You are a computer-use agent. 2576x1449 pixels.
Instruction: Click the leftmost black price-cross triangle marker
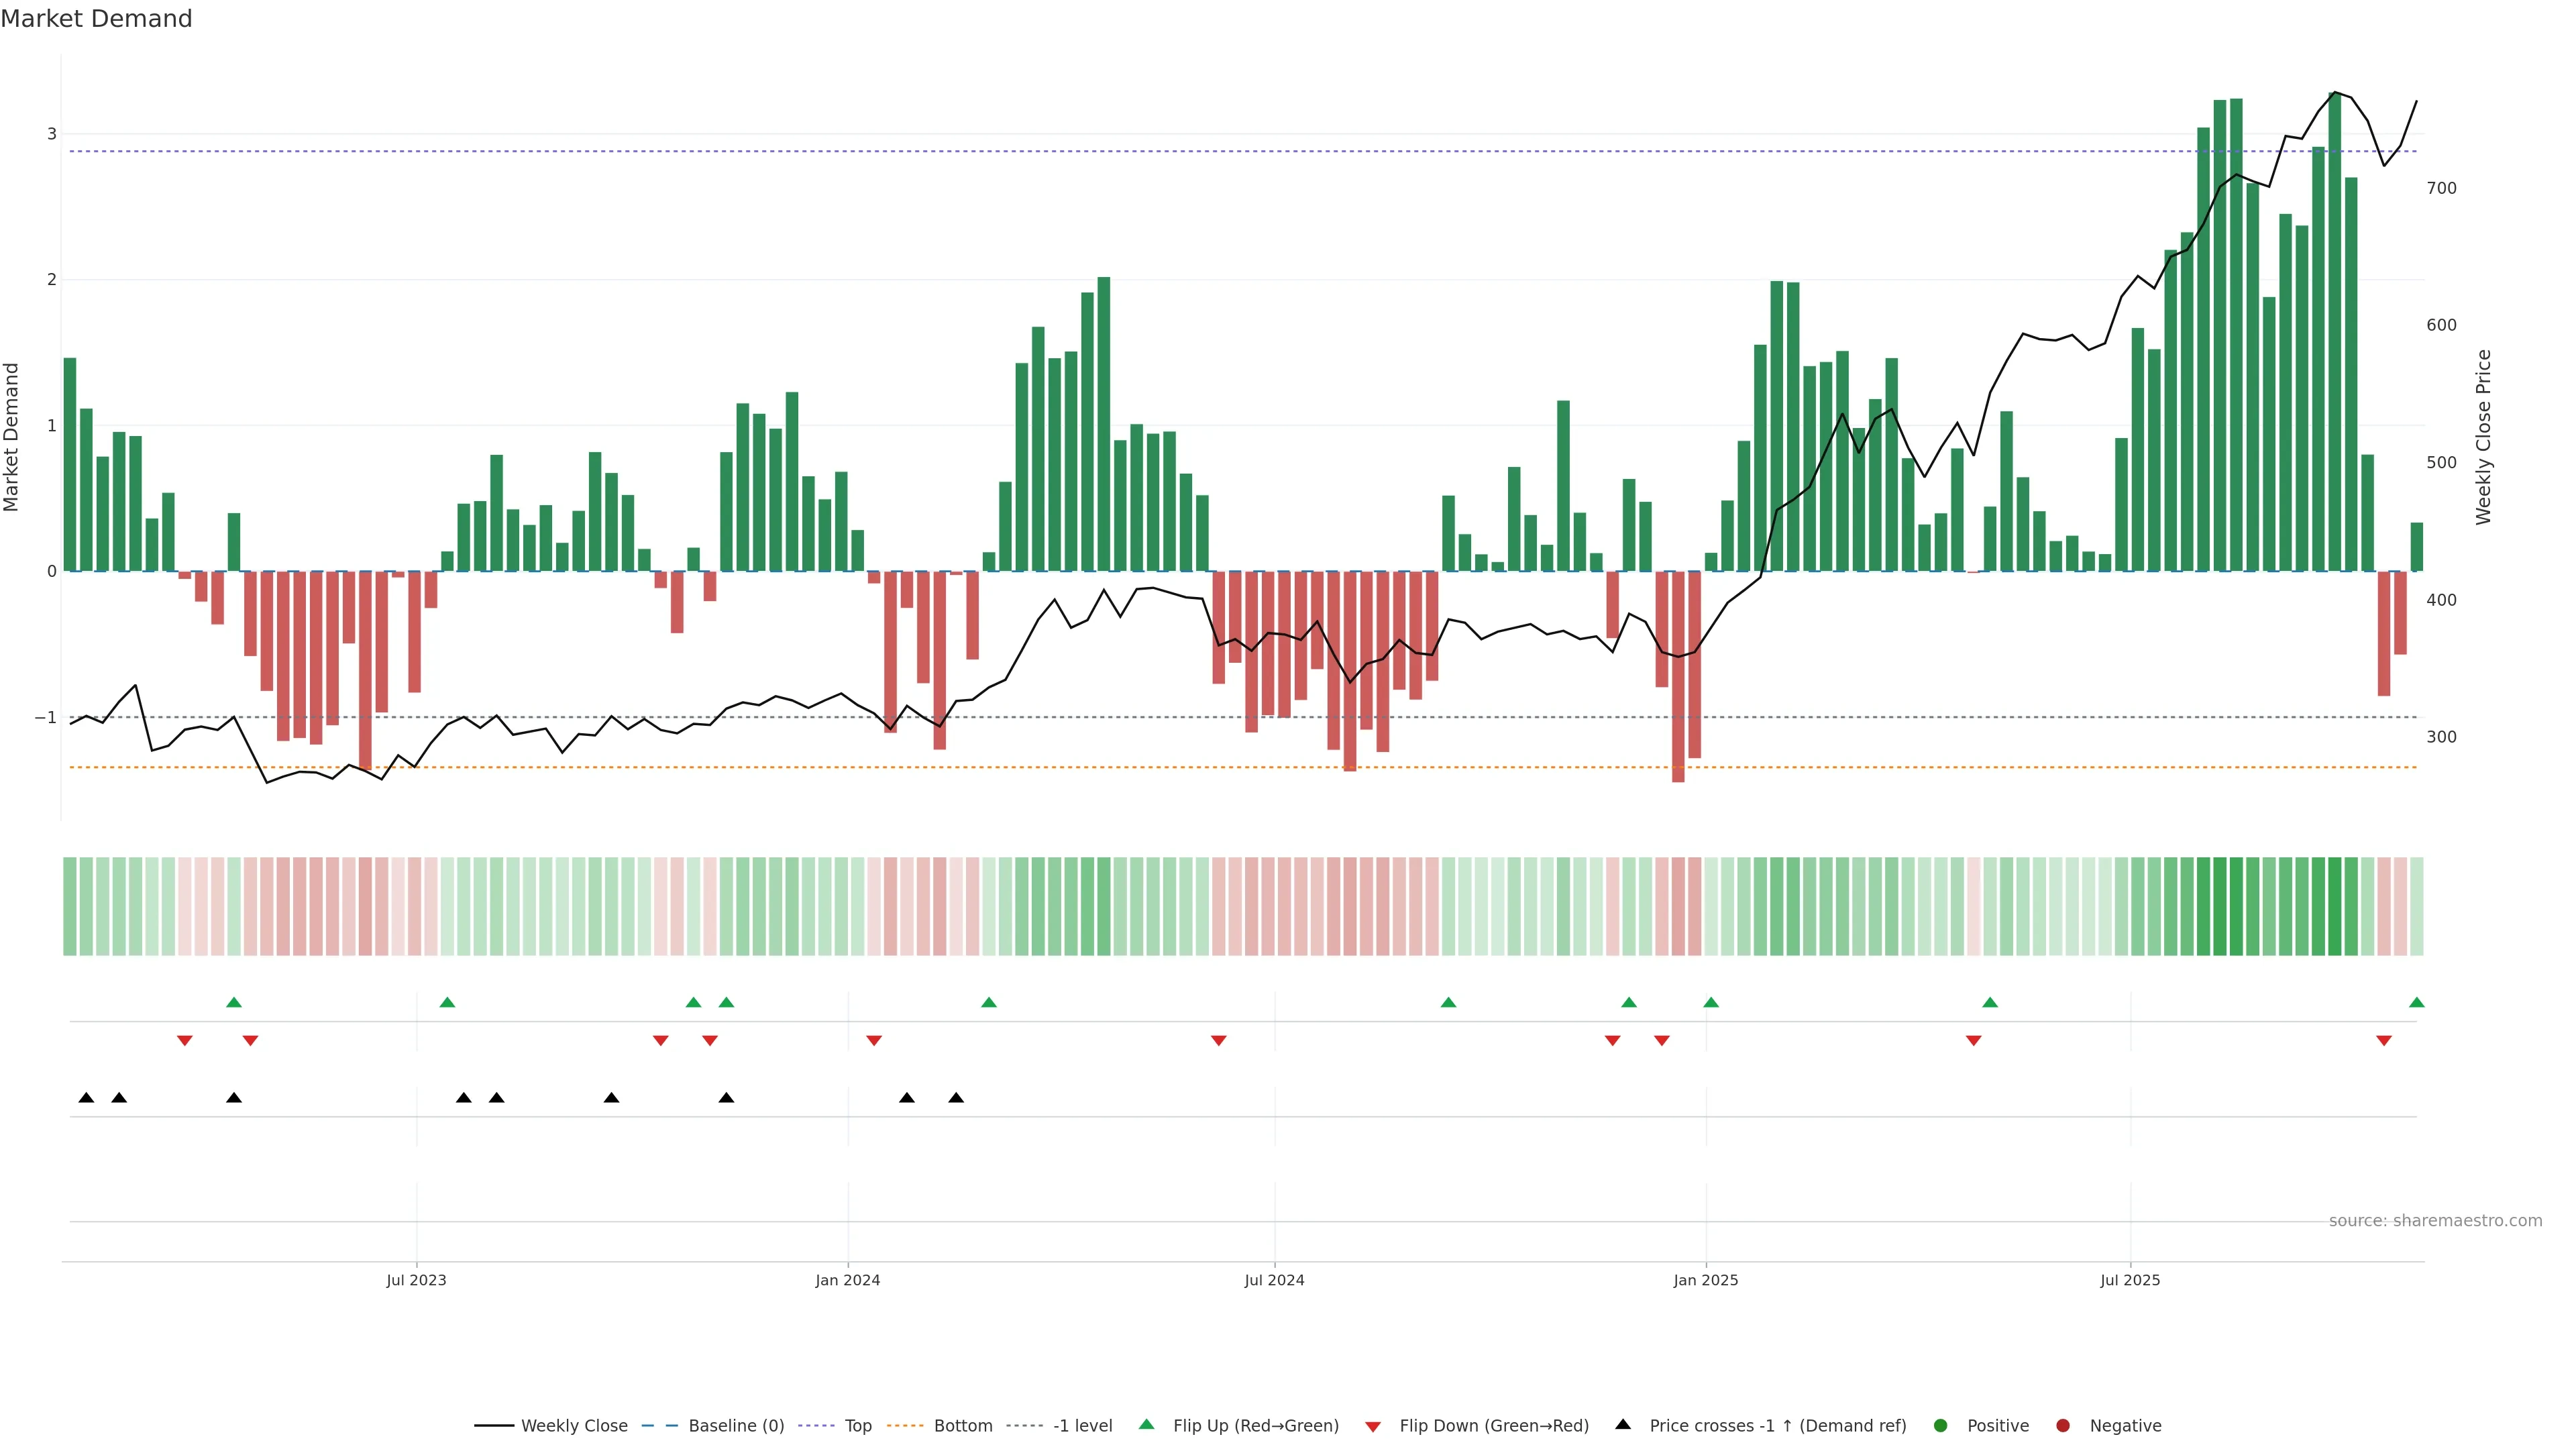coord(86,1098)
